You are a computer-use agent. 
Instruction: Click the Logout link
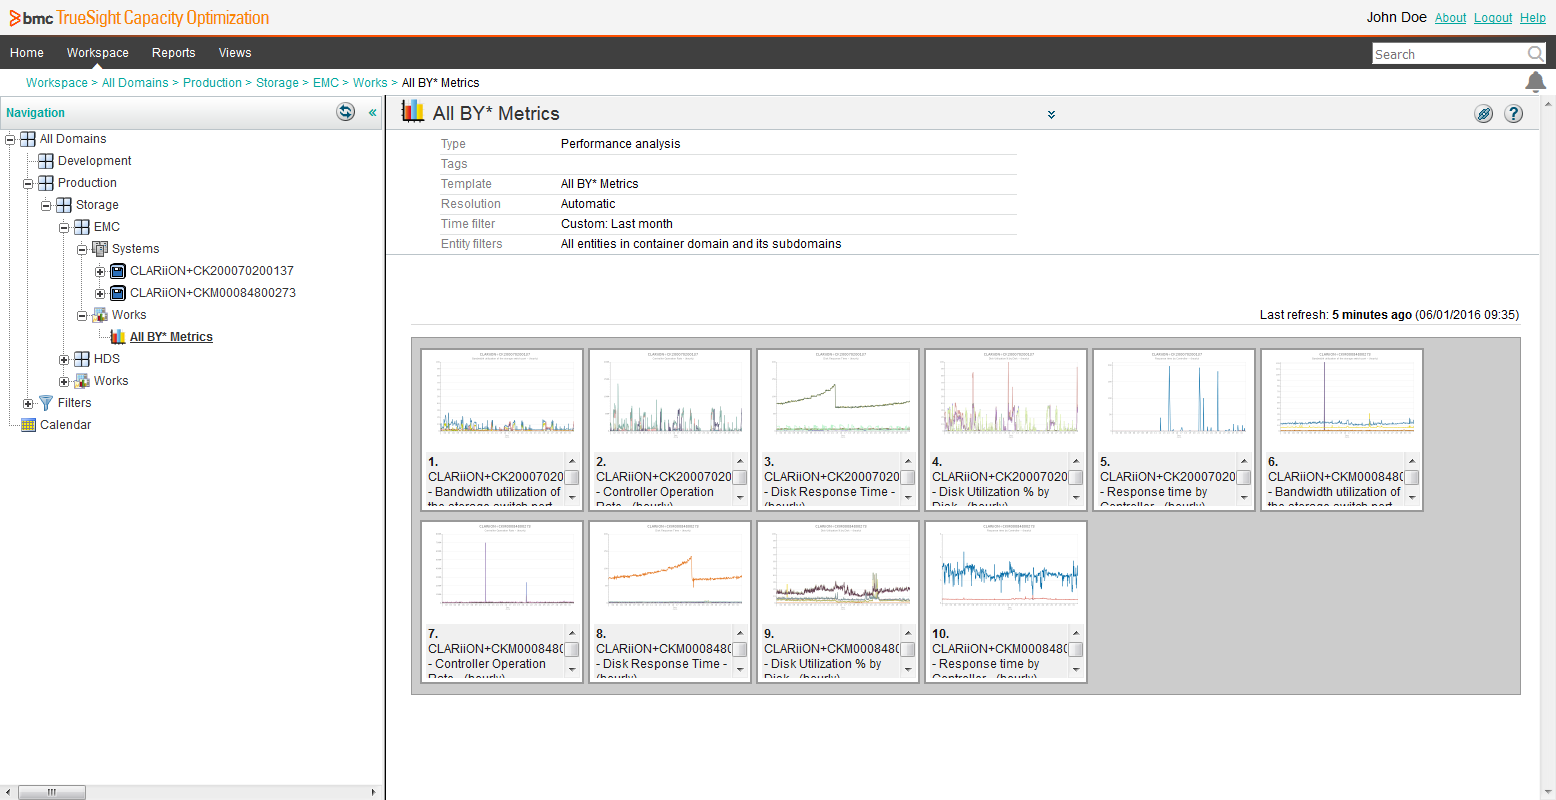(x=1493, y=18)
